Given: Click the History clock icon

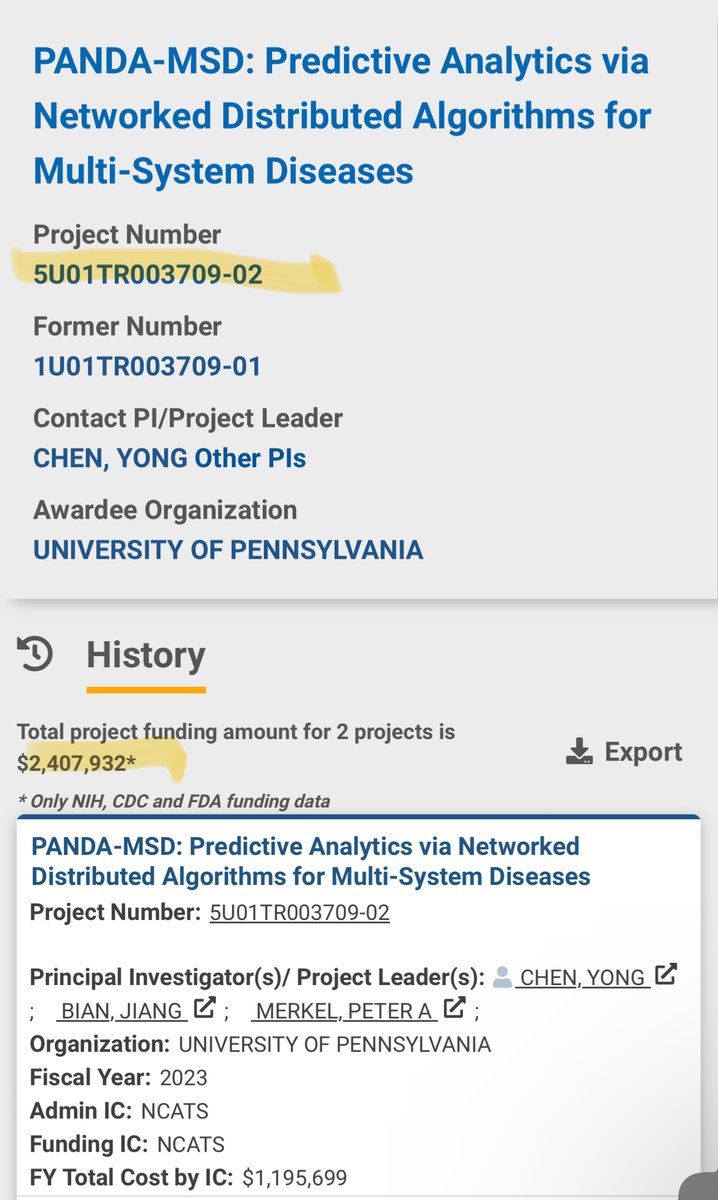Looking at the screenshot, I should (36, 654).
